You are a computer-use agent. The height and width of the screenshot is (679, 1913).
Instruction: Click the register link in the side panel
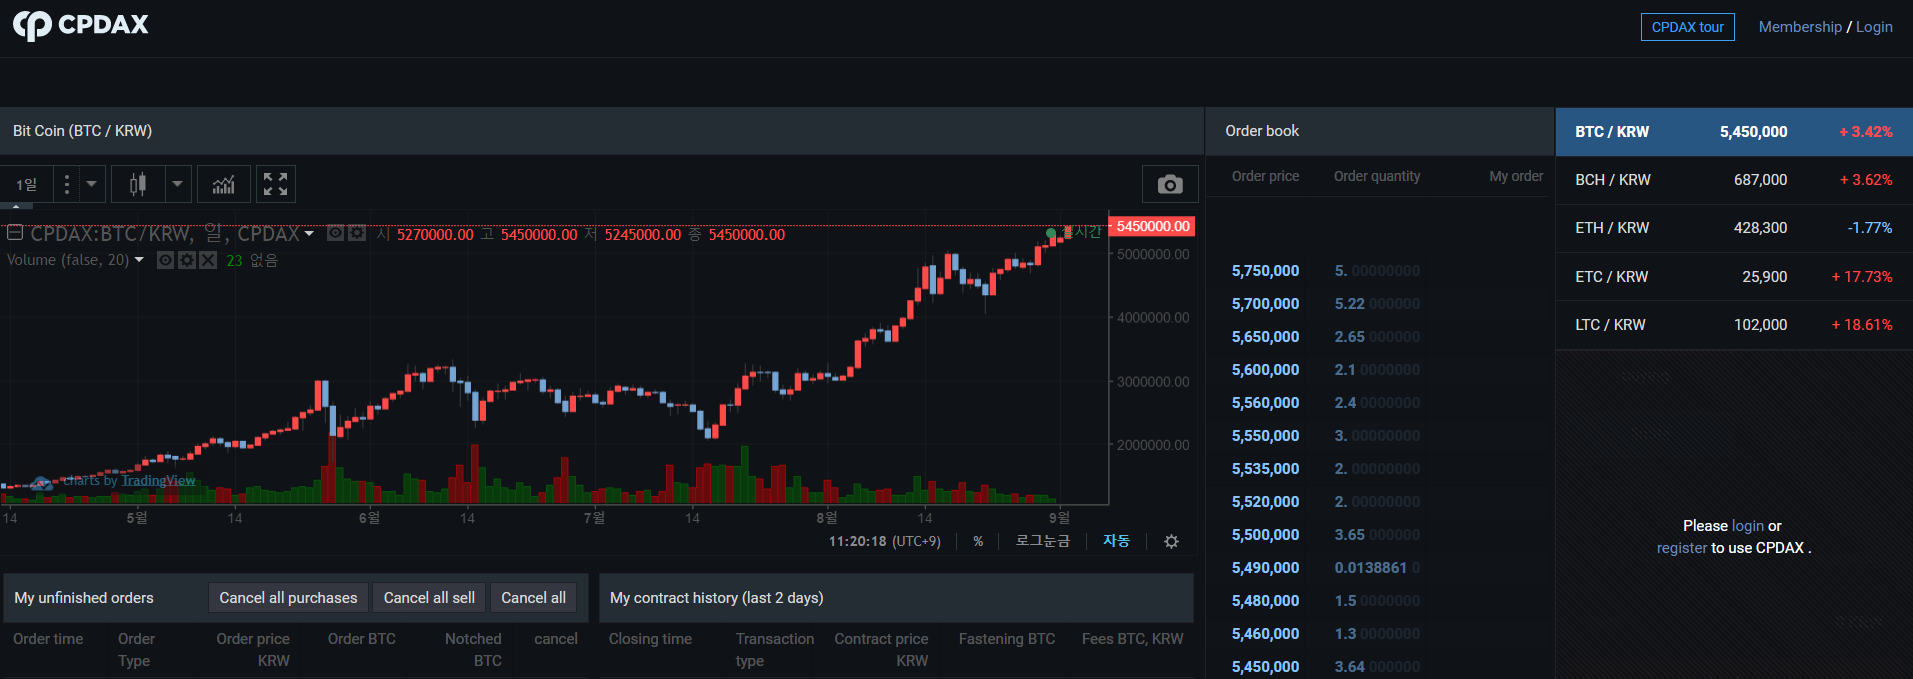1682,548
